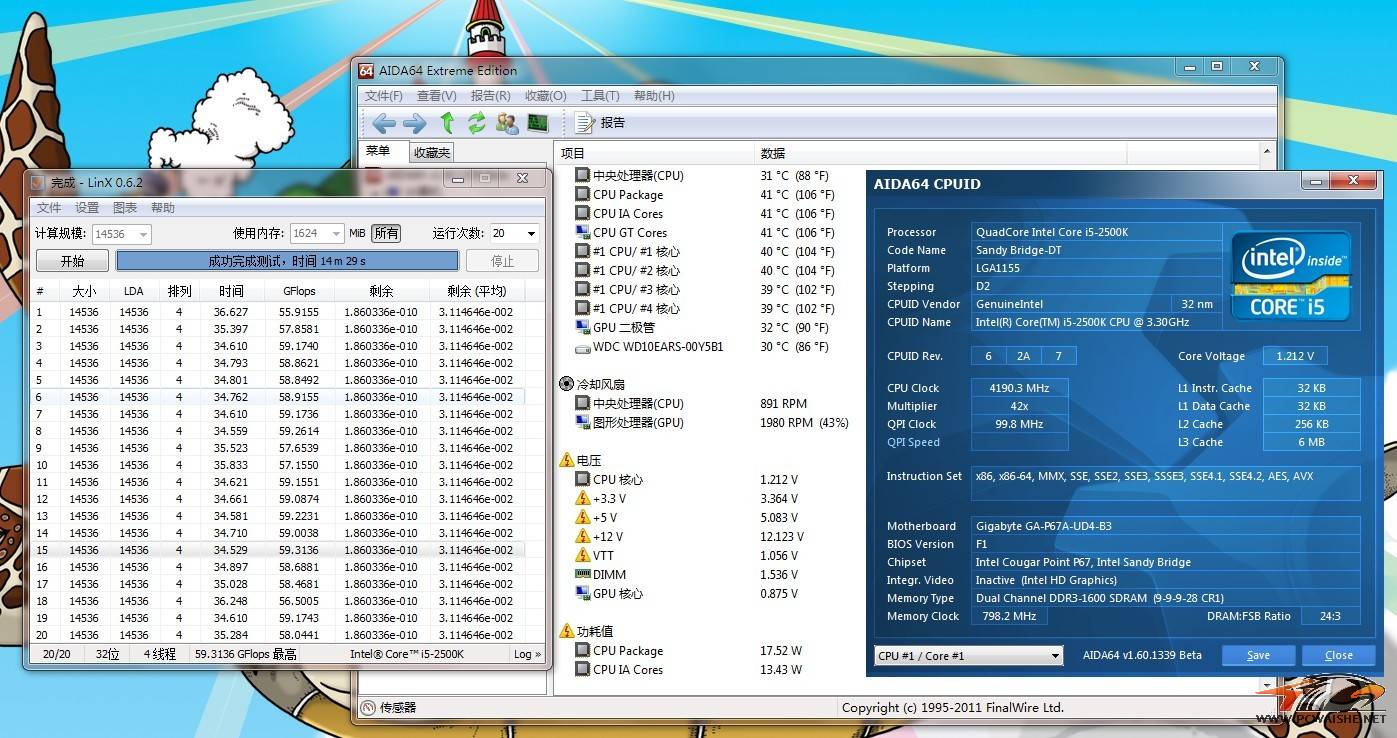The width and height of the screenshot is (1397, 738).
Task: Select the LinX result showing 59.2614 GFlops
Action: pyautogui.click(x=275, y=431)
